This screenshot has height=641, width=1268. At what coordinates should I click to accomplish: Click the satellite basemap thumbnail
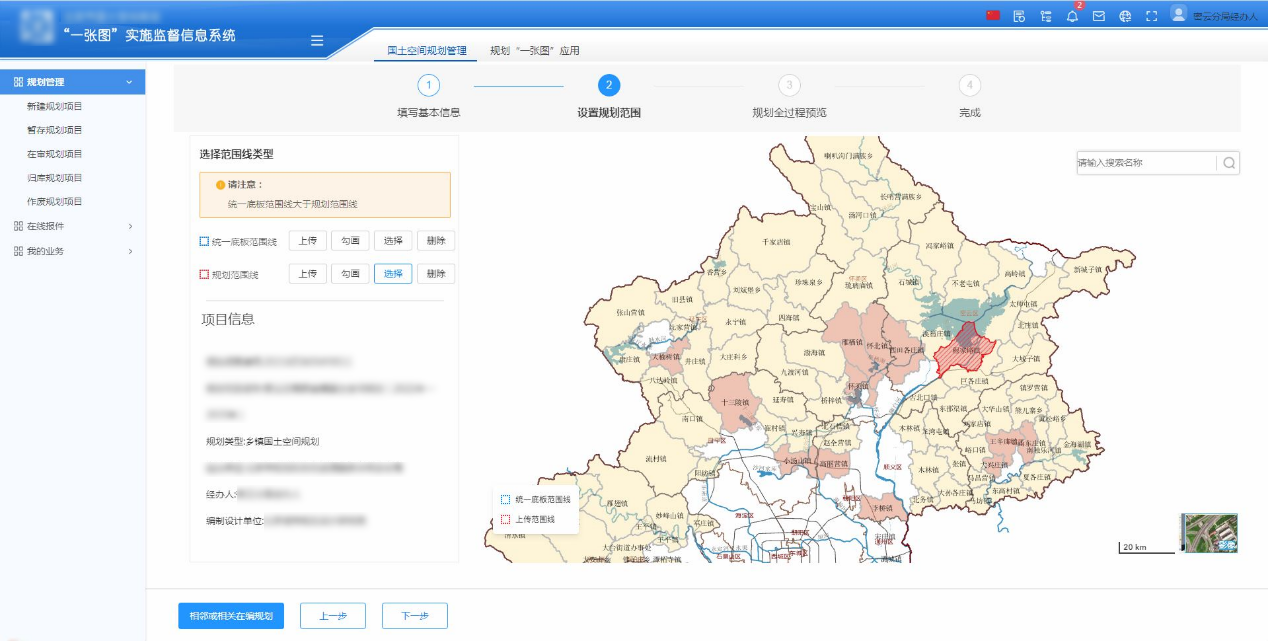click(1209, 533)
